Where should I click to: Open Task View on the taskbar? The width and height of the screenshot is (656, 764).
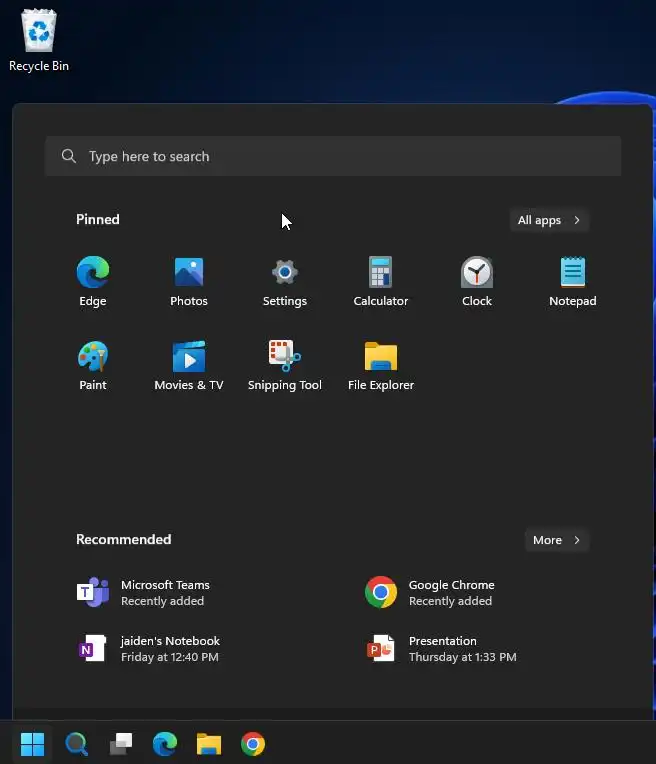[x=121, y=744]
